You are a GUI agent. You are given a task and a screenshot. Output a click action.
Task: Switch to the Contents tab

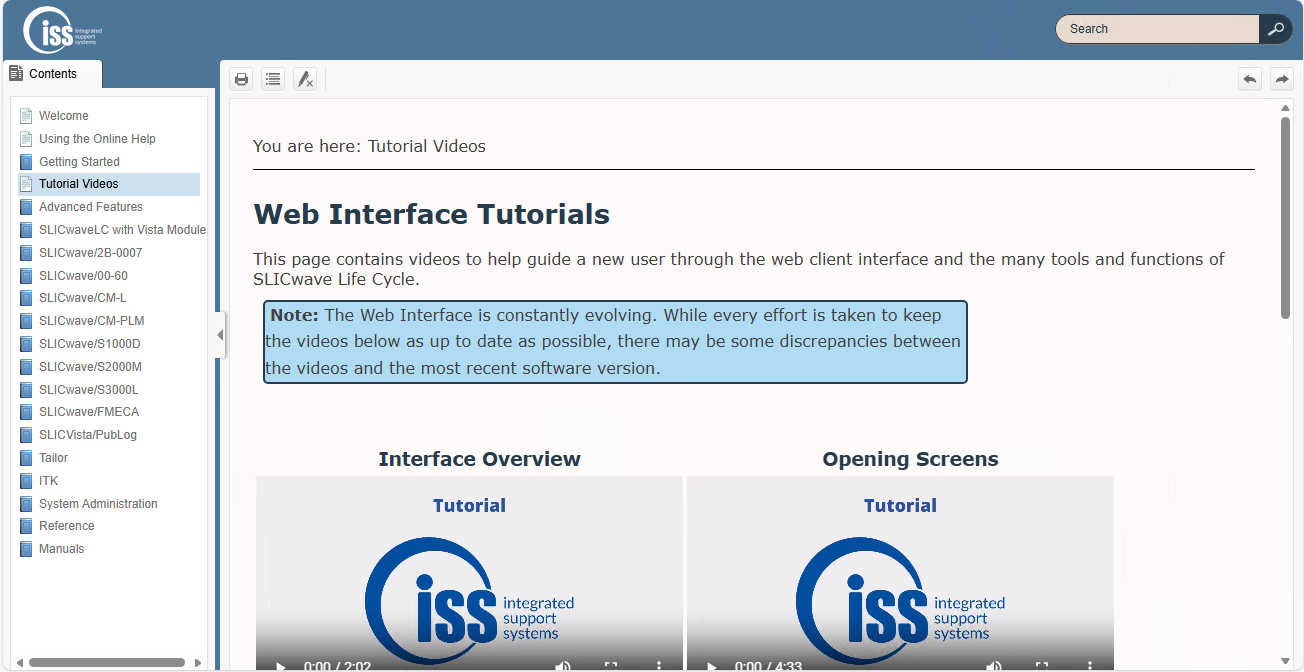52,73
